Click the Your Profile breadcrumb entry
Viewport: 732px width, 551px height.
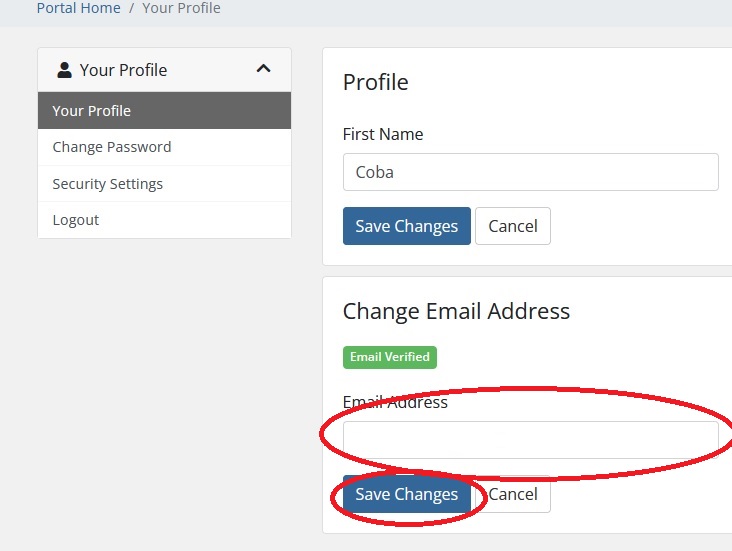(181, 8)
